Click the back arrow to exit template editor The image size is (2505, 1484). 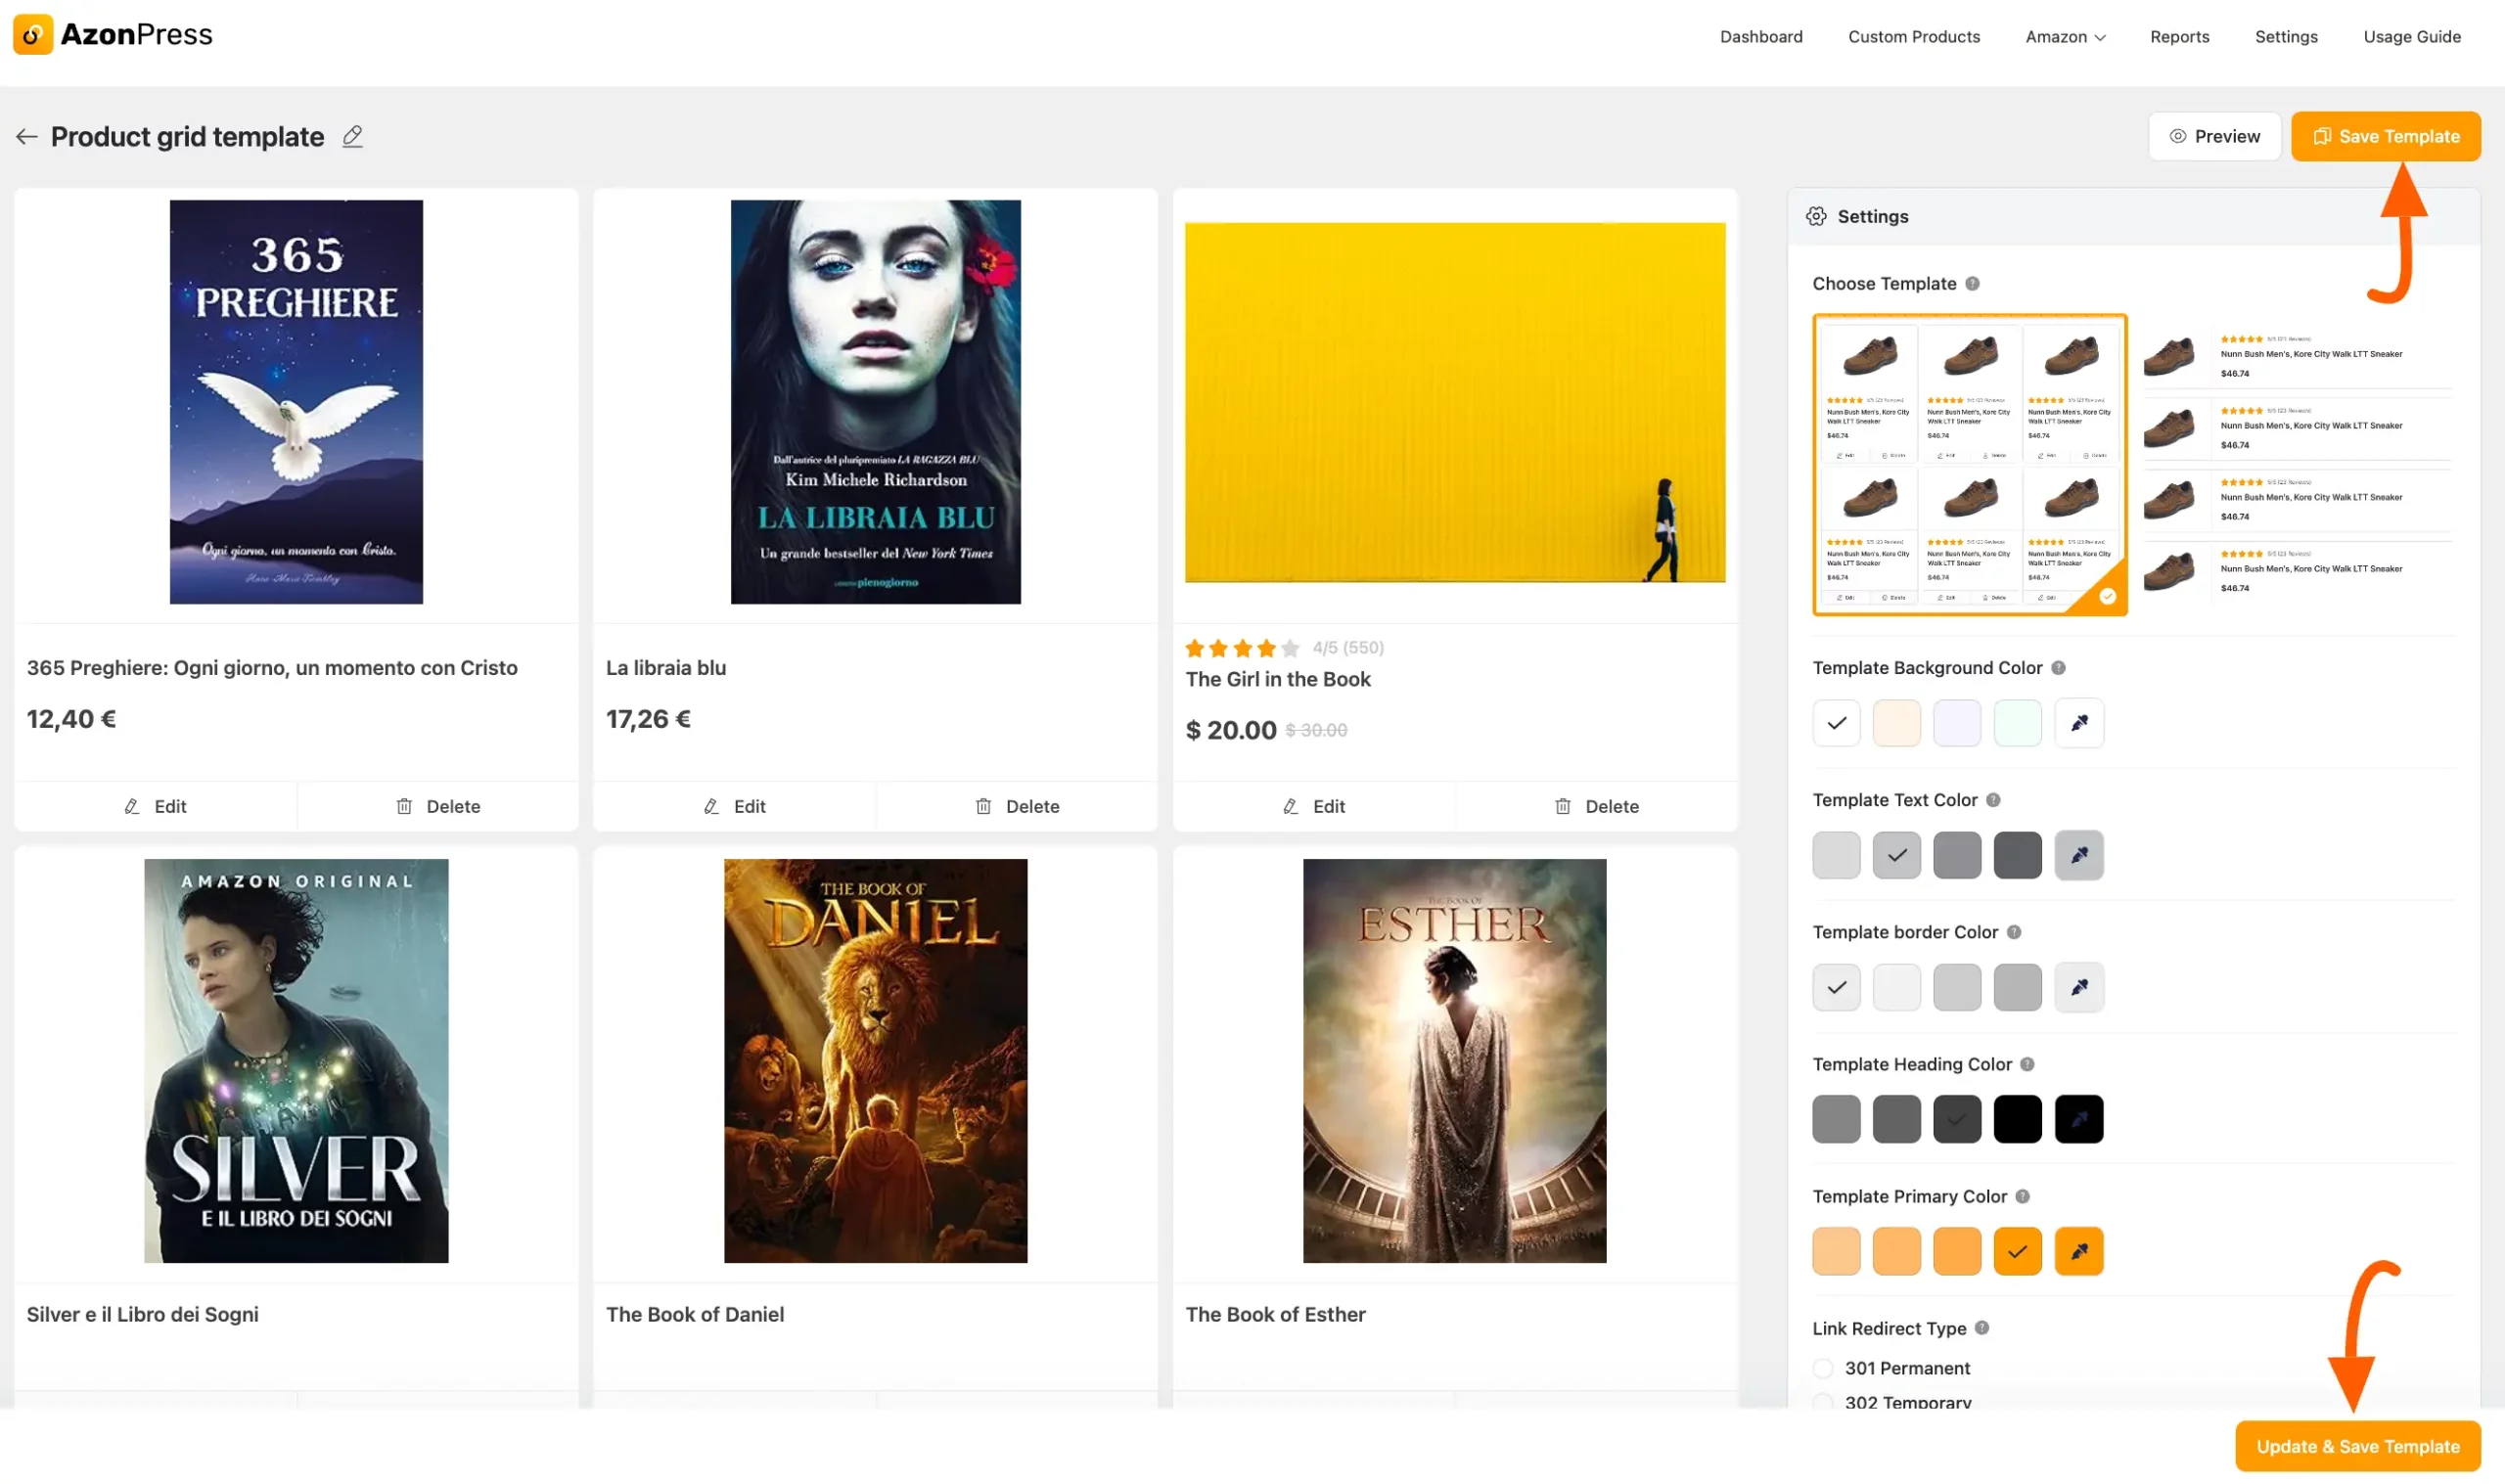[26, 137]
